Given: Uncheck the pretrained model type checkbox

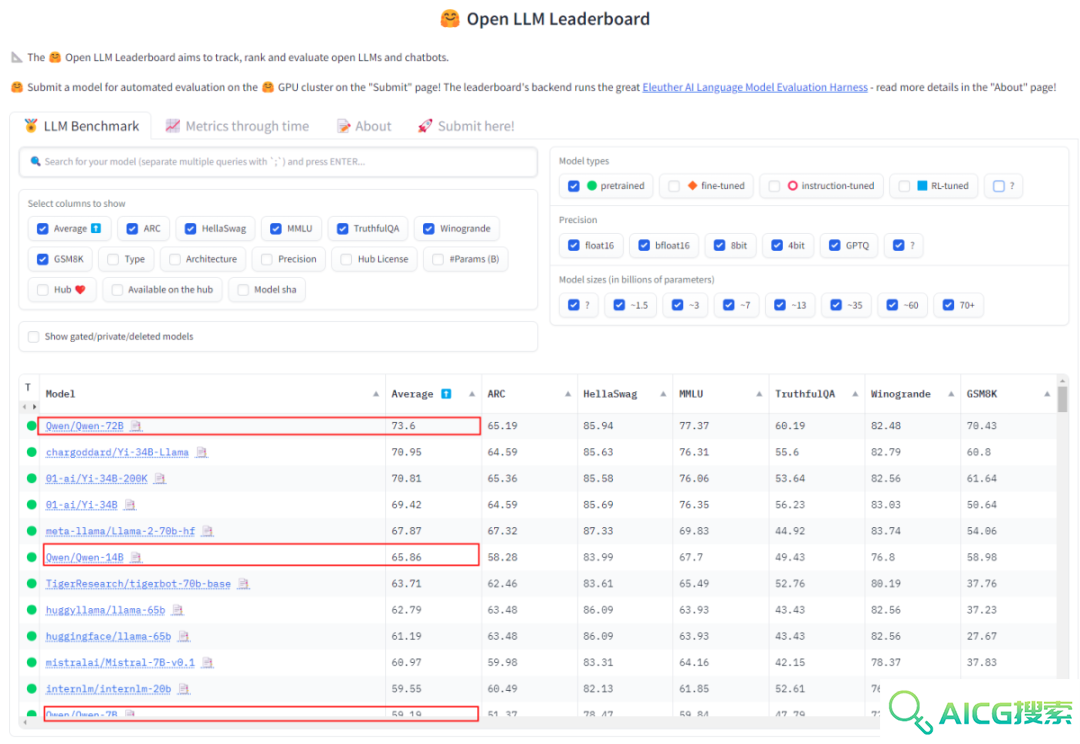Looking at the screenshot, I should [574, 186].
